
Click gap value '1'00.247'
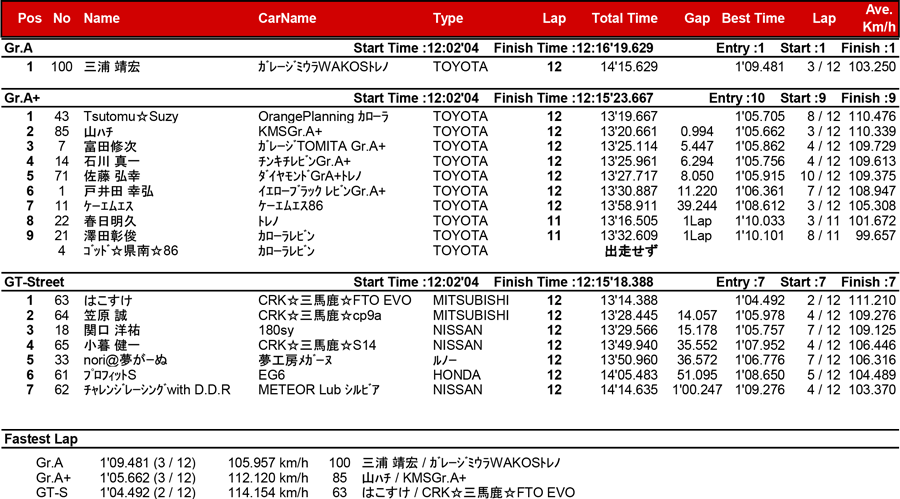pyautogui.click(x=697, y=390)
